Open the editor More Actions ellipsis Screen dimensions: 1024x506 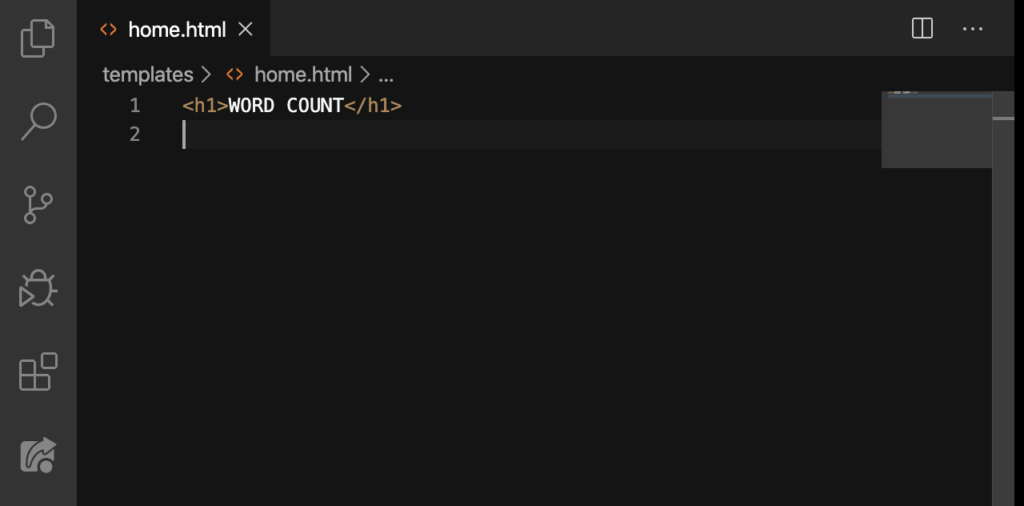tap(972, 29)
